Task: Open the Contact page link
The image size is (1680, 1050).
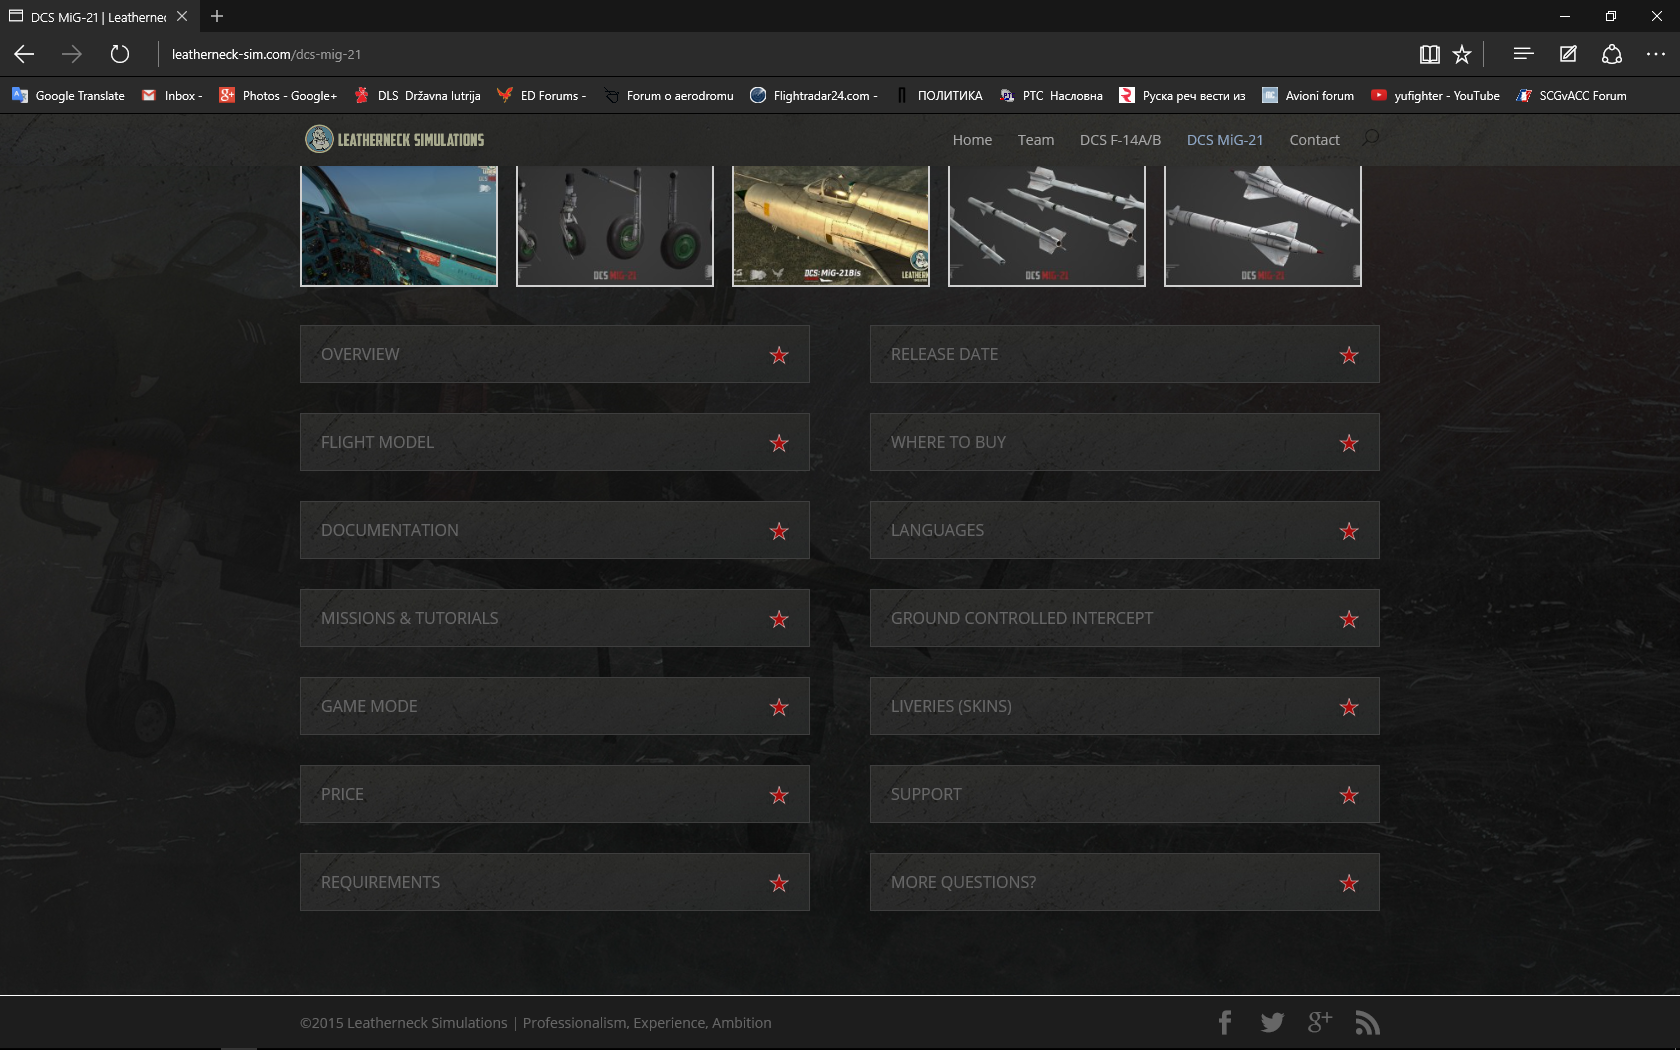Action: pyautogui.click(x=1314, y=140)
